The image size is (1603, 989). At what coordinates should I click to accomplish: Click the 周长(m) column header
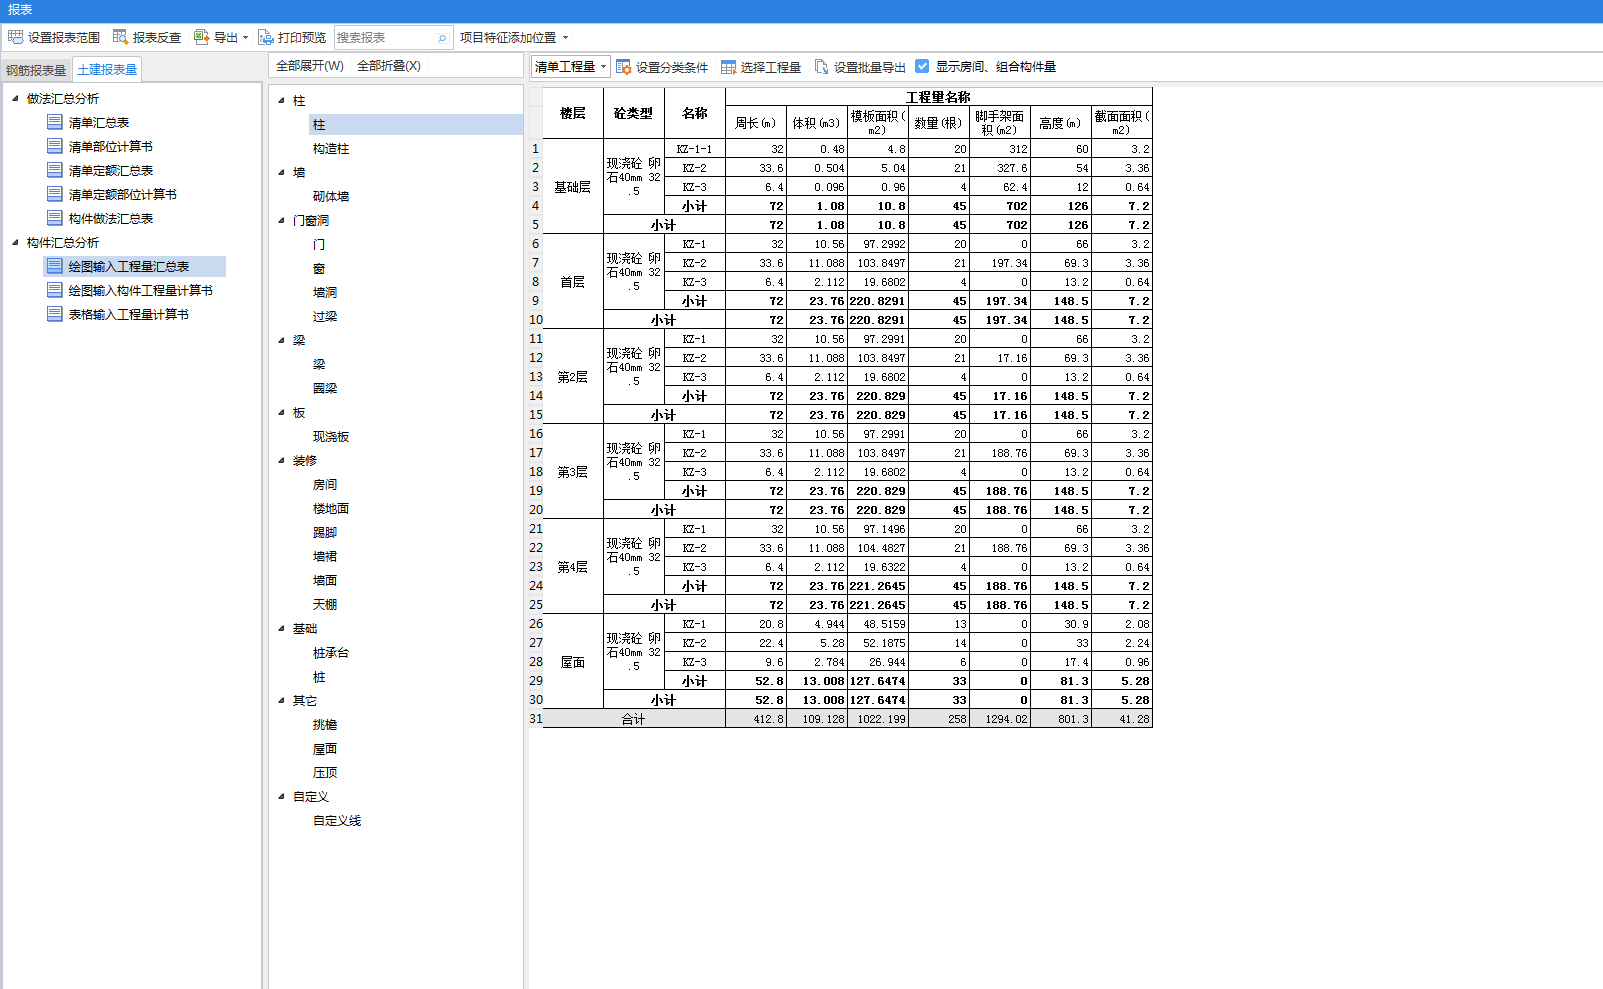coord(756,122)
